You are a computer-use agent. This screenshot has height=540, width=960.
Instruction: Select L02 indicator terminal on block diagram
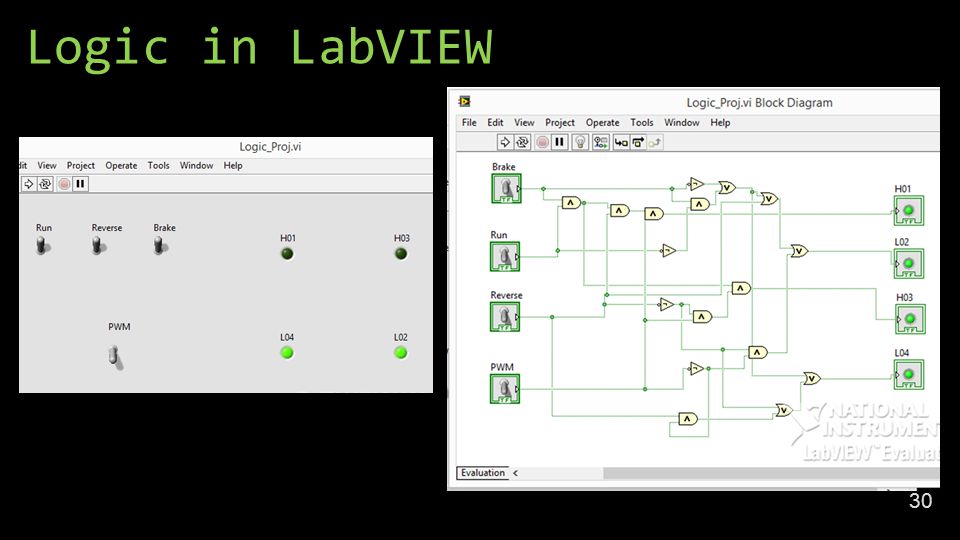909,264
